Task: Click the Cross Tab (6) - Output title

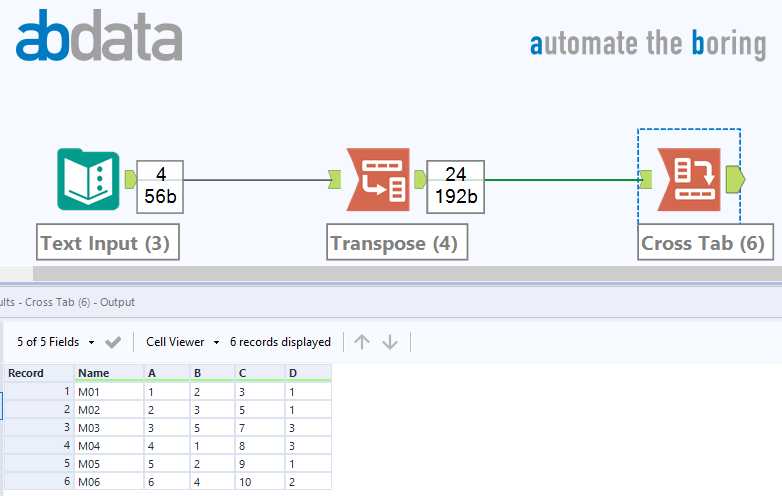Action: pos(79,302)
